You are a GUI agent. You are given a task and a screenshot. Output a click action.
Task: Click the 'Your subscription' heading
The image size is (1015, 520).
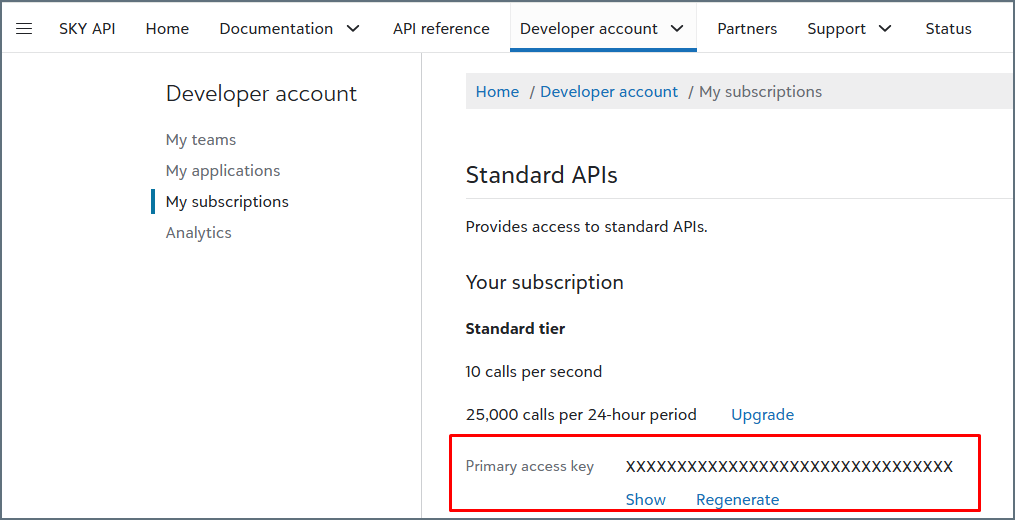[544, 282]
